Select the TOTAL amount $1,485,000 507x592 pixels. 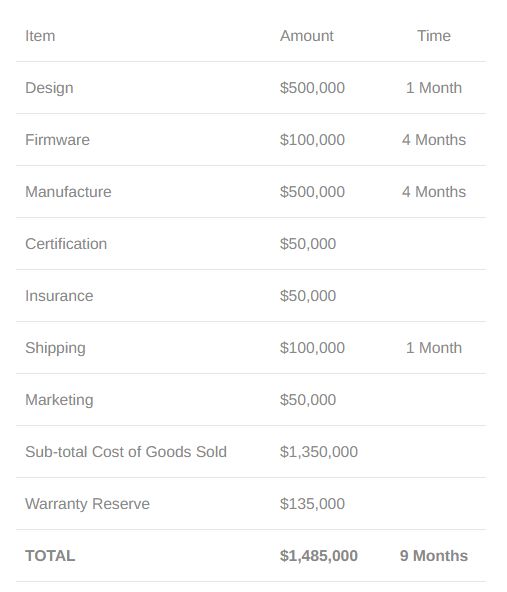coord(319,556)
